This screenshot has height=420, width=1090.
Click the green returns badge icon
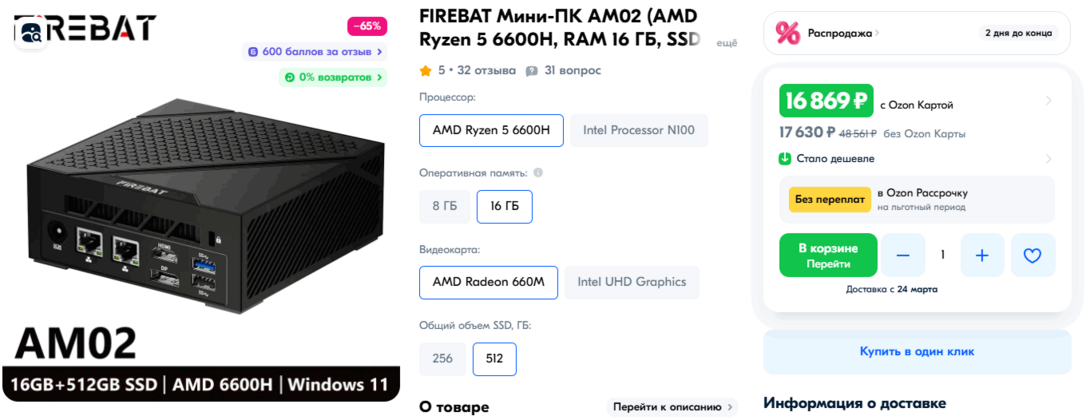pyautogui.click(x=290, y=77)
